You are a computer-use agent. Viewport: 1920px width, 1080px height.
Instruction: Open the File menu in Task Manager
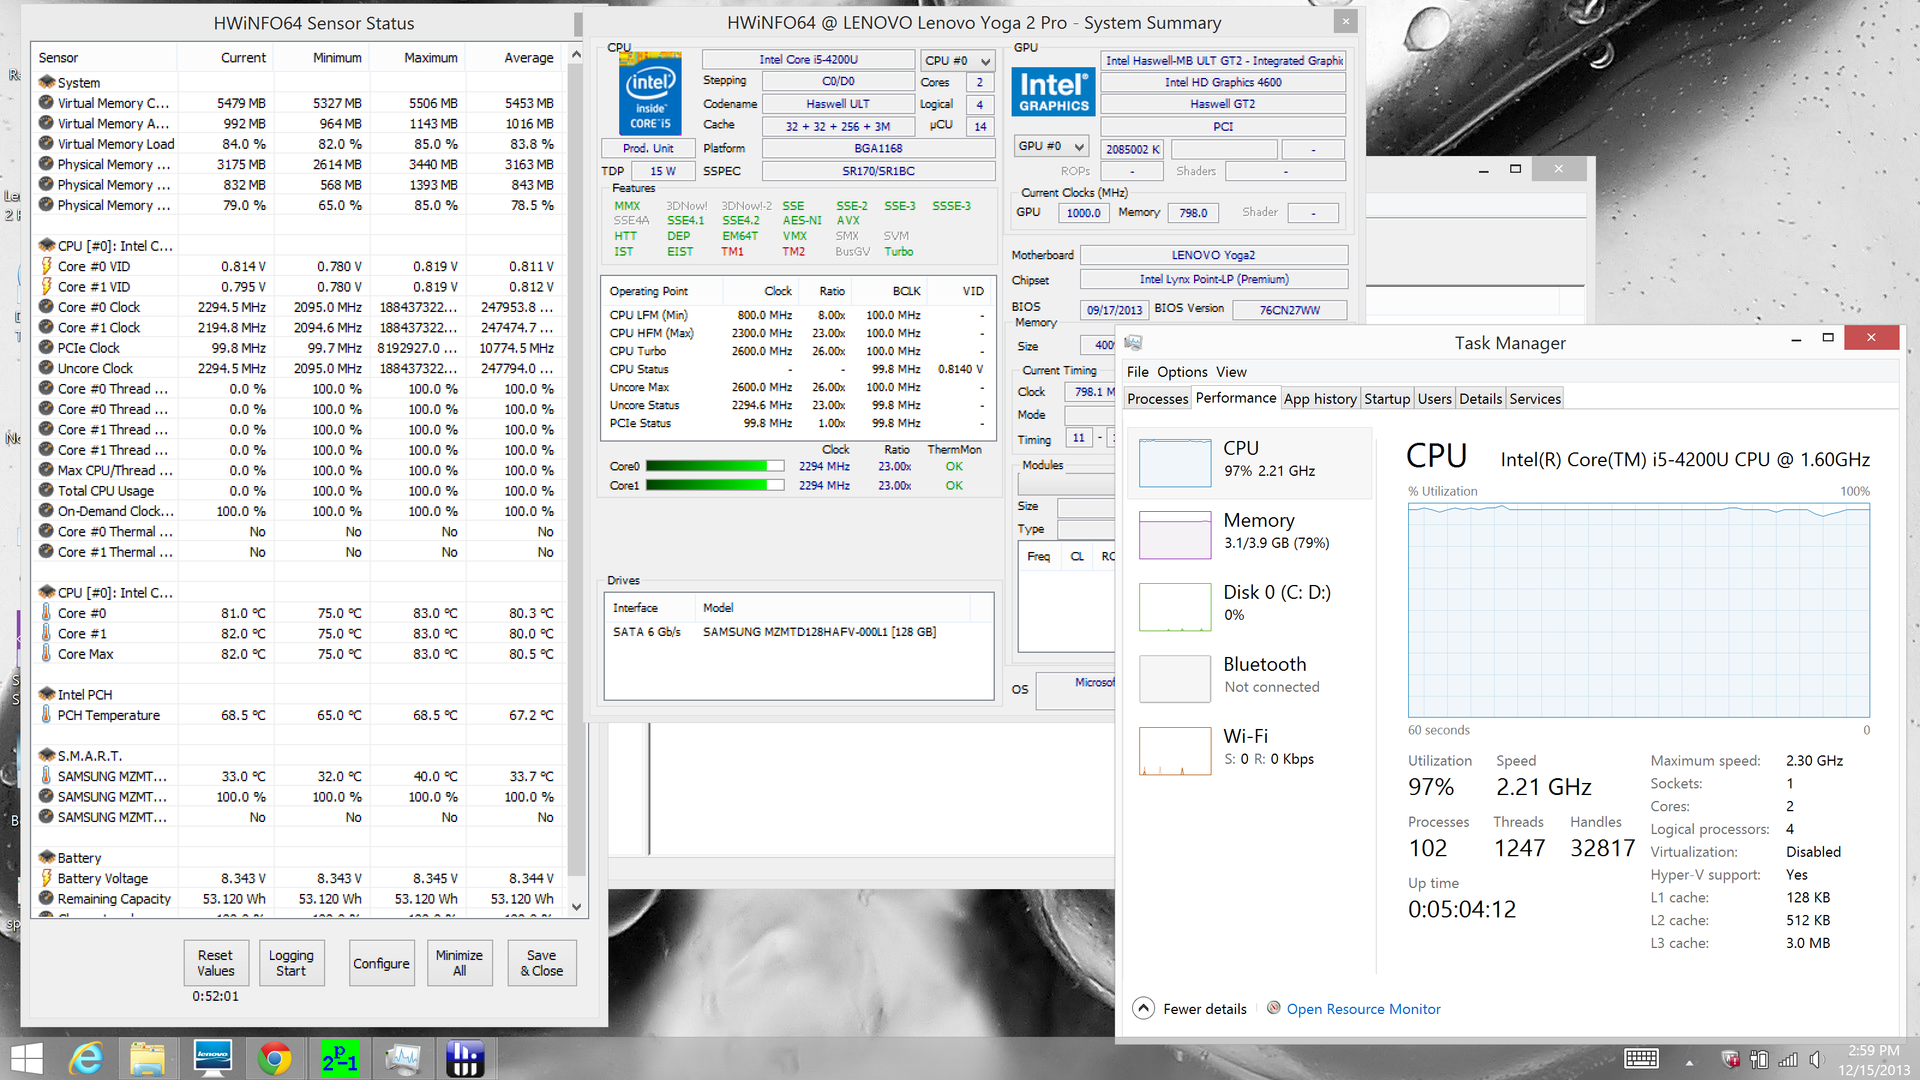pyautogui.click(x=1137, y=371)
